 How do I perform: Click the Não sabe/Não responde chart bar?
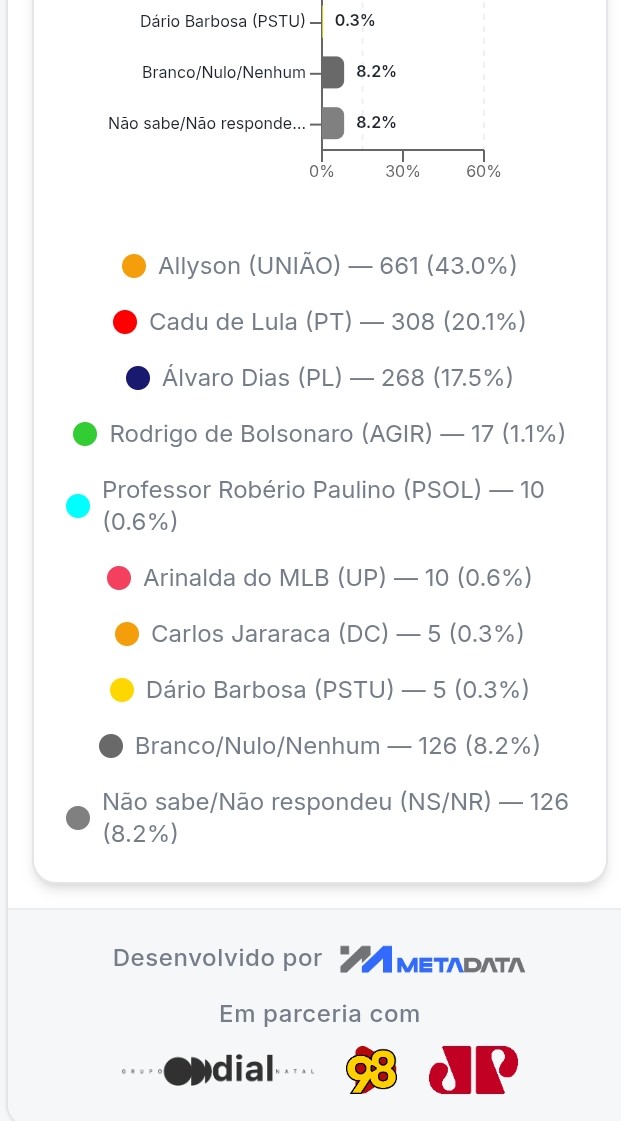click(333, 123)
